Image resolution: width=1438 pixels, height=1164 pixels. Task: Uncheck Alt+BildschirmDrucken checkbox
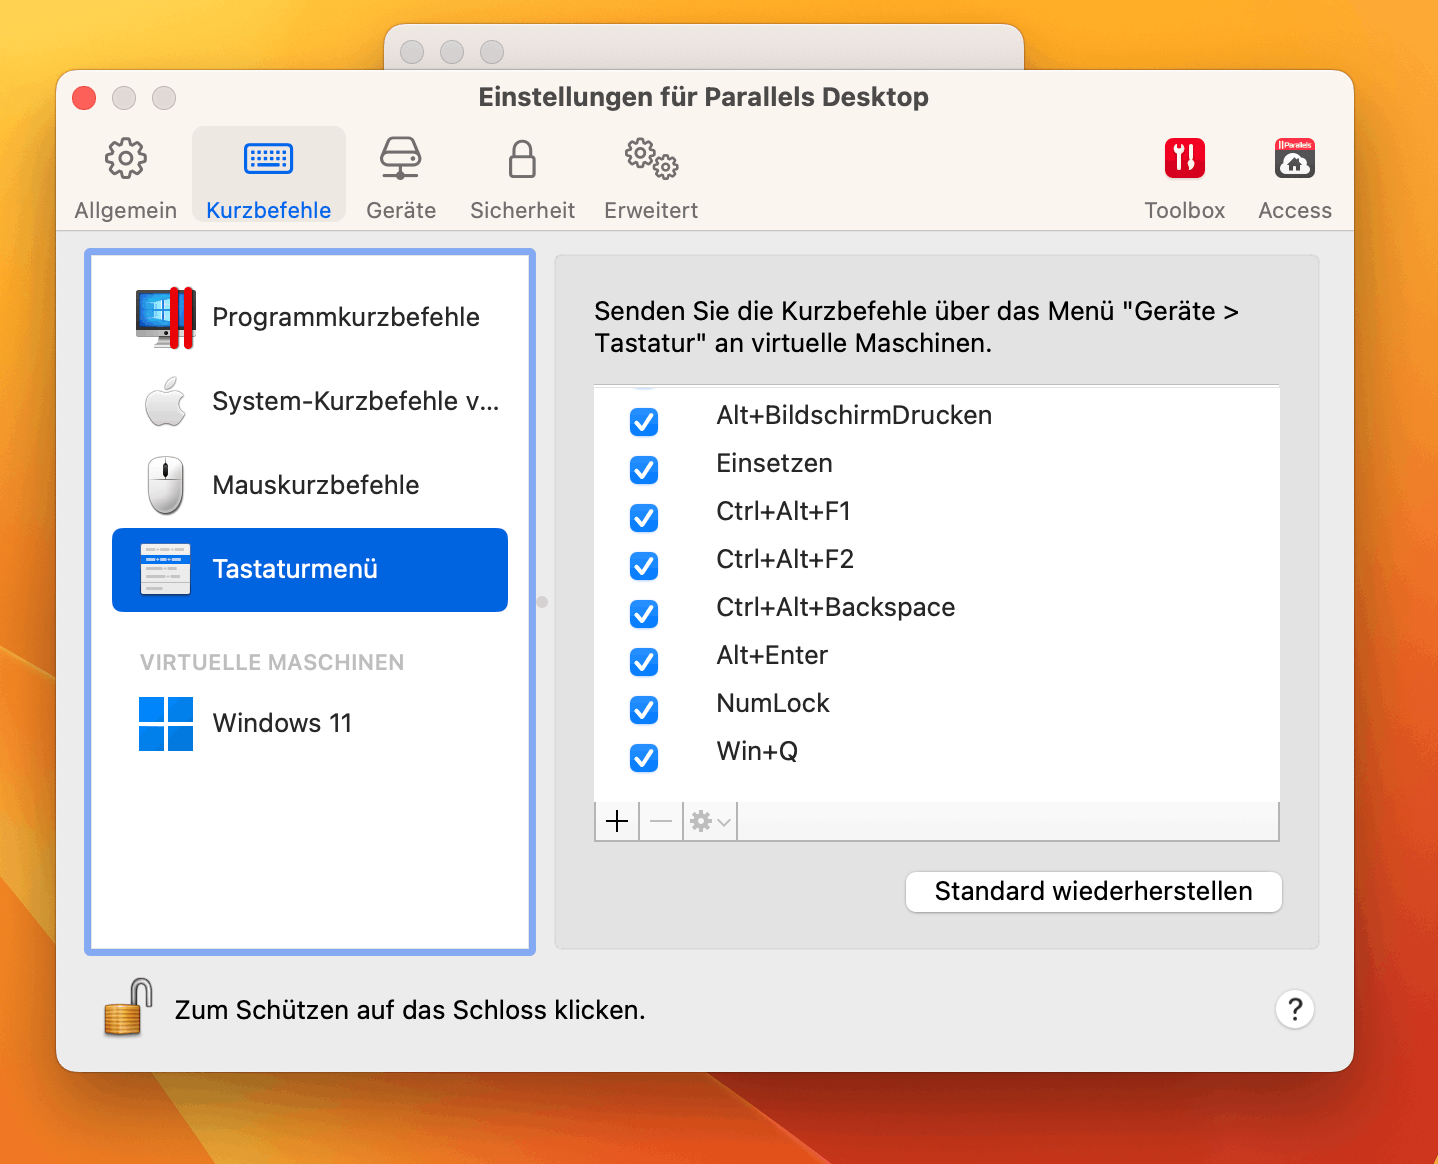(644, 422)
